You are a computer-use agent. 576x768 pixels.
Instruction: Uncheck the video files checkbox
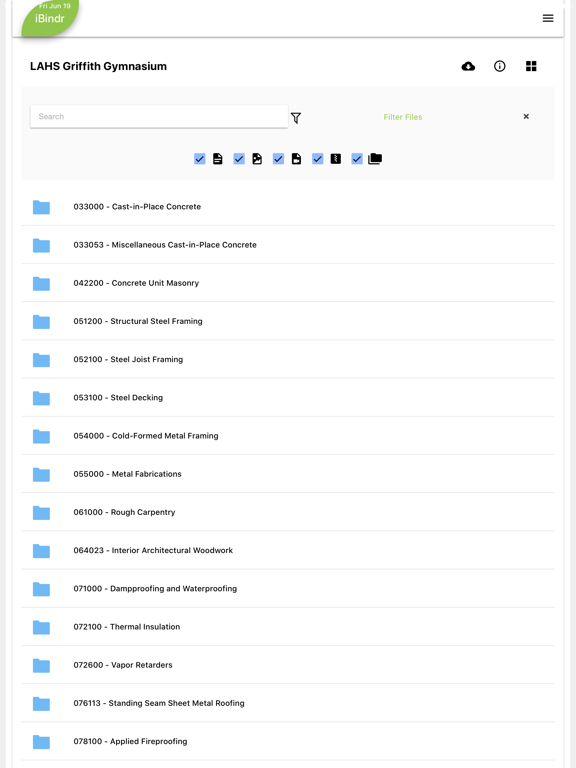coord(278,159)
